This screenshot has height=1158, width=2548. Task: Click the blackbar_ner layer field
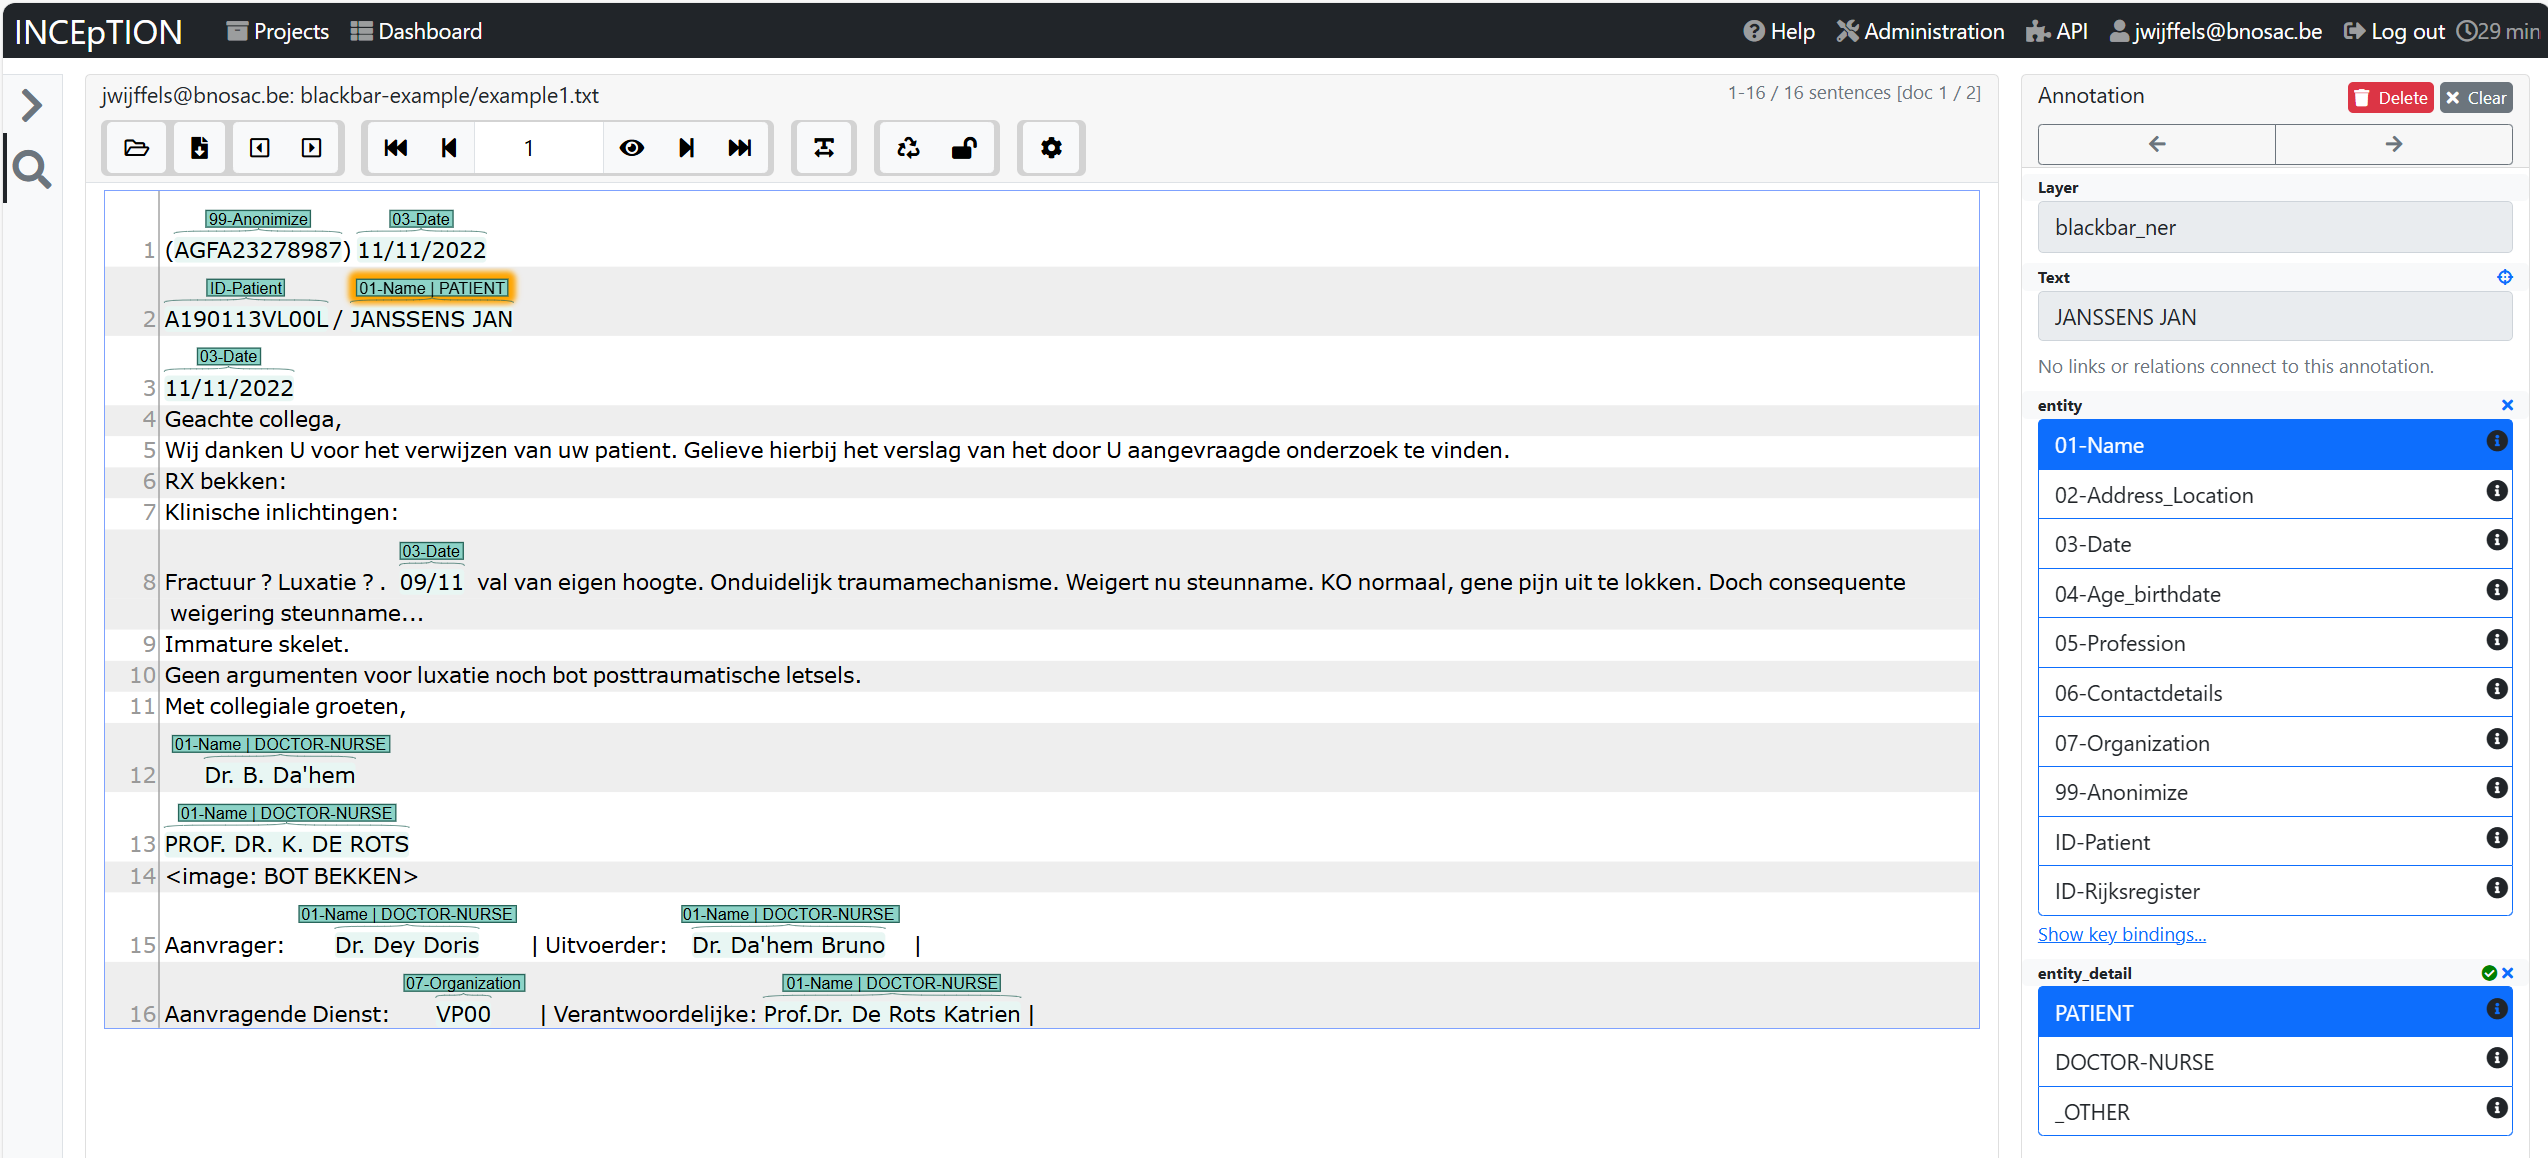tap(2275, 227)
